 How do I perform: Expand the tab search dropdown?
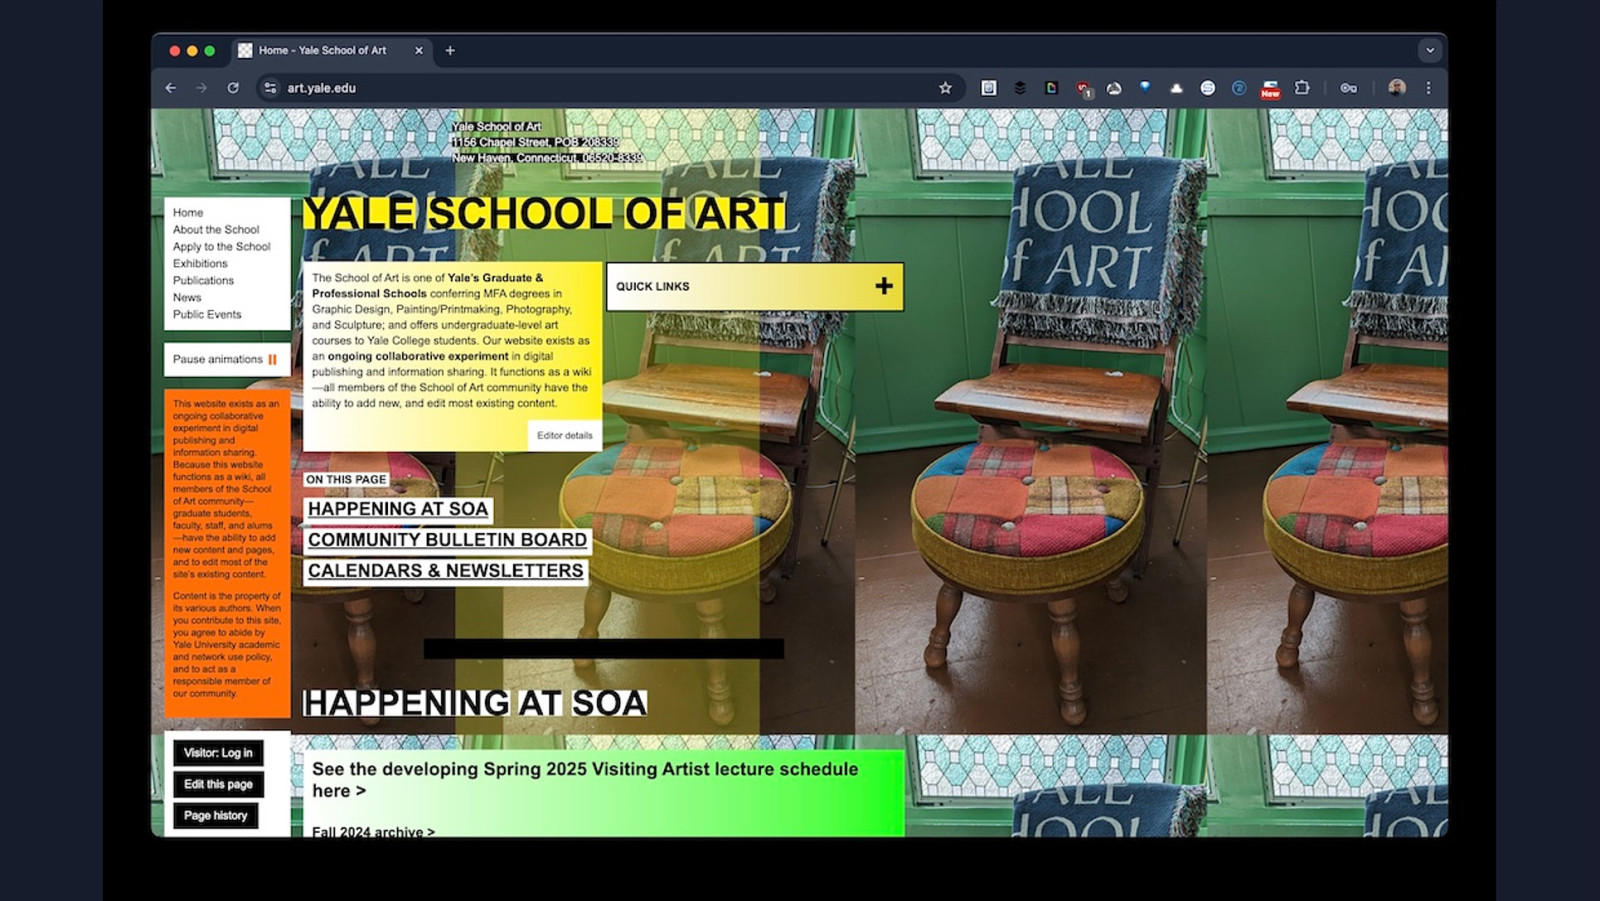pos(1430,50)
